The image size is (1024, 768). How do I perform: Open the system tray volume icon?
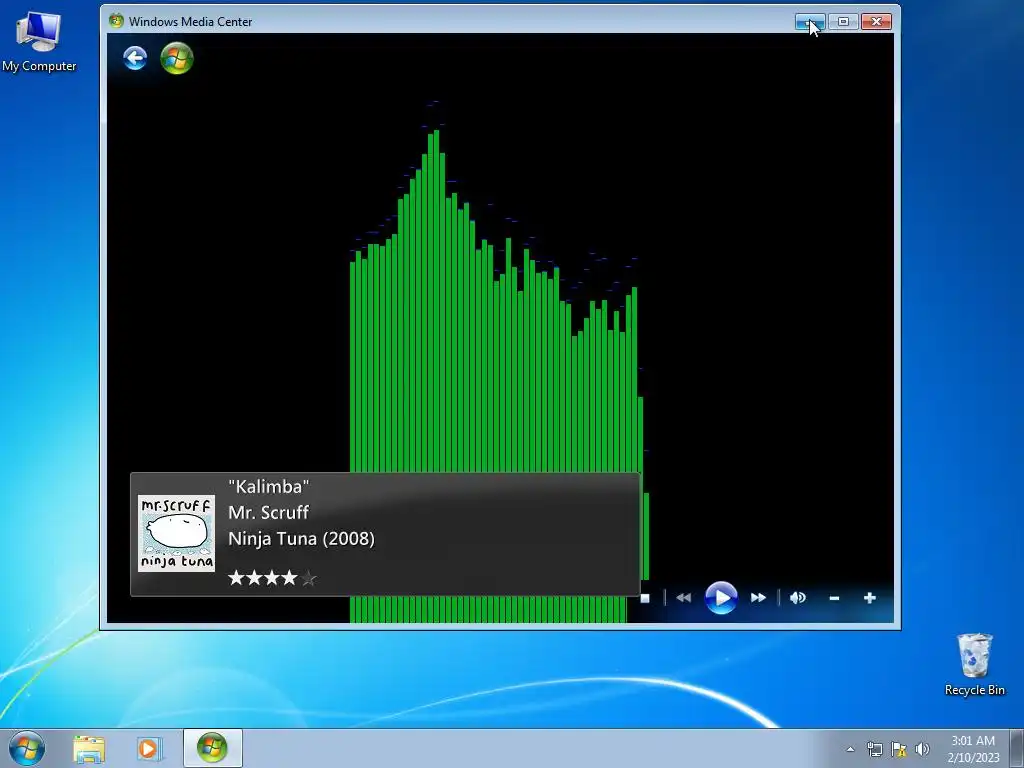point(922,749)
